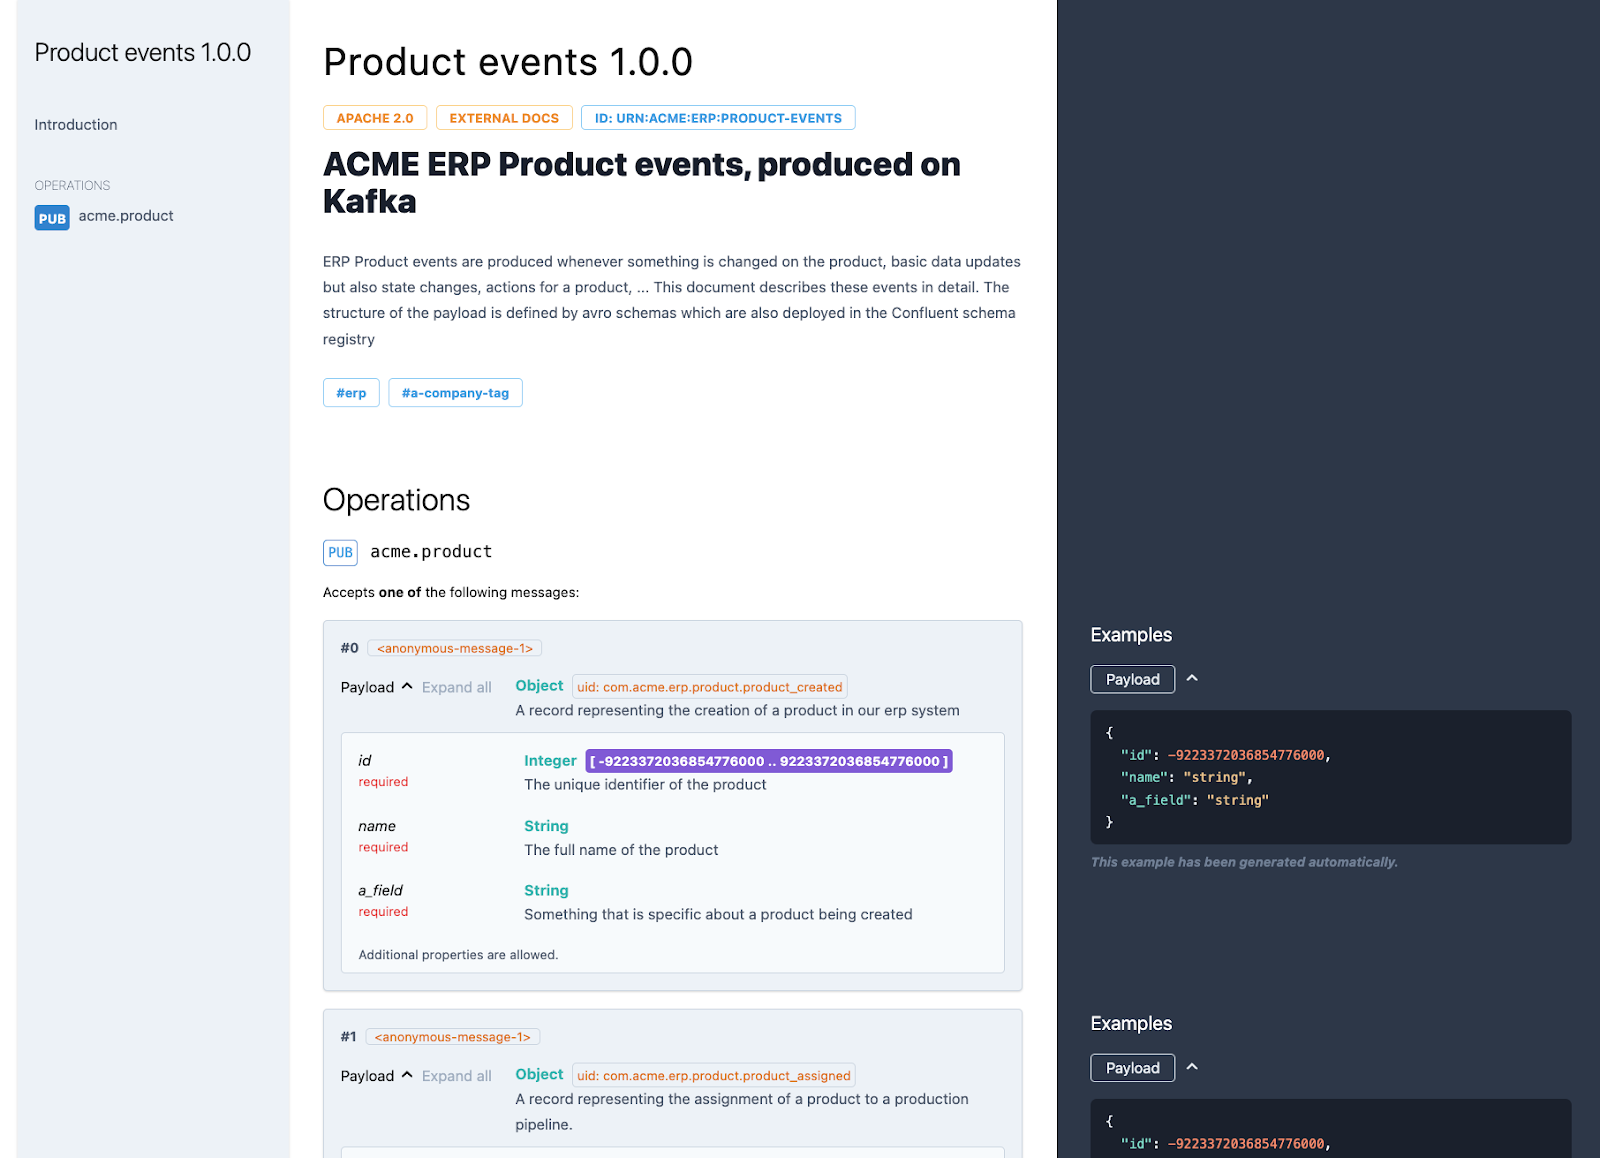Open the External Docs link
Screen dimensions: 1600x1158
point(504,118)
